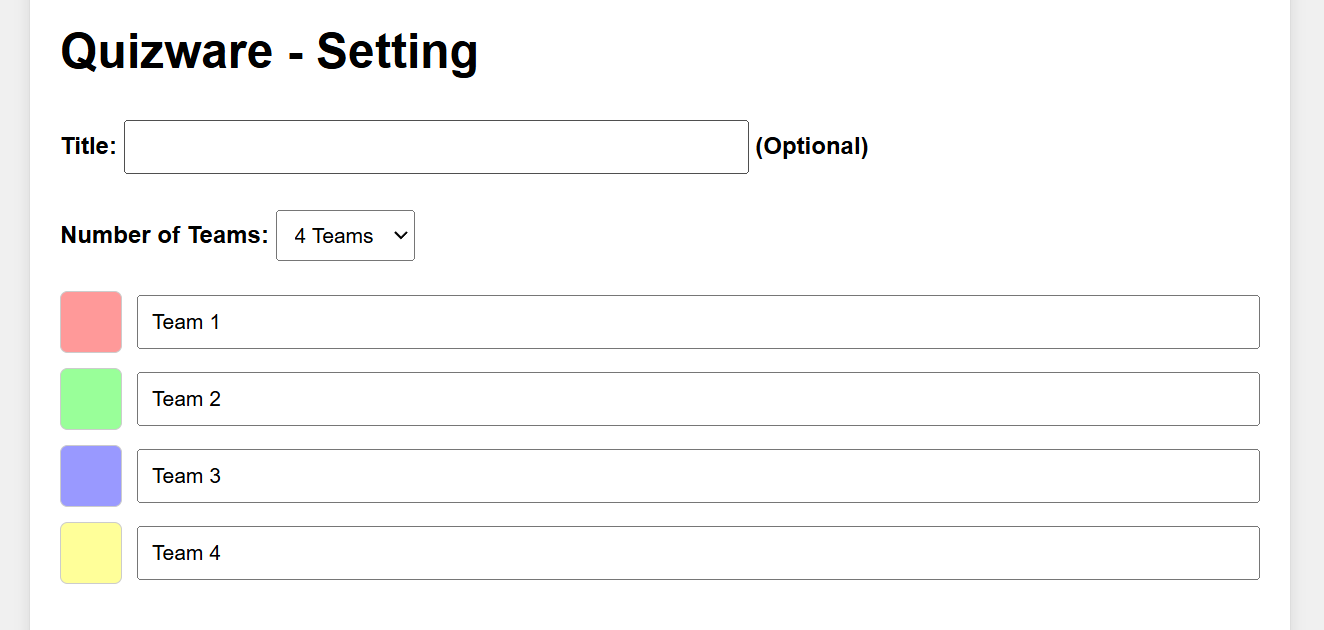Click the '4 Teams' selected value text
Screen dimensions: 1324x630
coord(334,236)
